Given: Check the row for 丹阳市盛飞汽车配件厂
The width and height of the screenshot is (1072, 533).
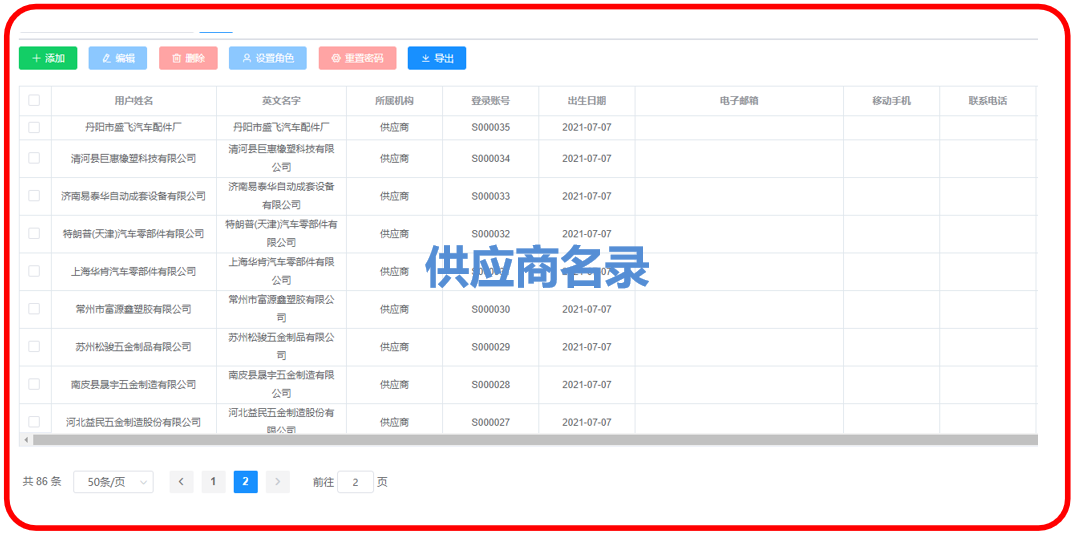Looking at the screenshot, I should (34, 127).
